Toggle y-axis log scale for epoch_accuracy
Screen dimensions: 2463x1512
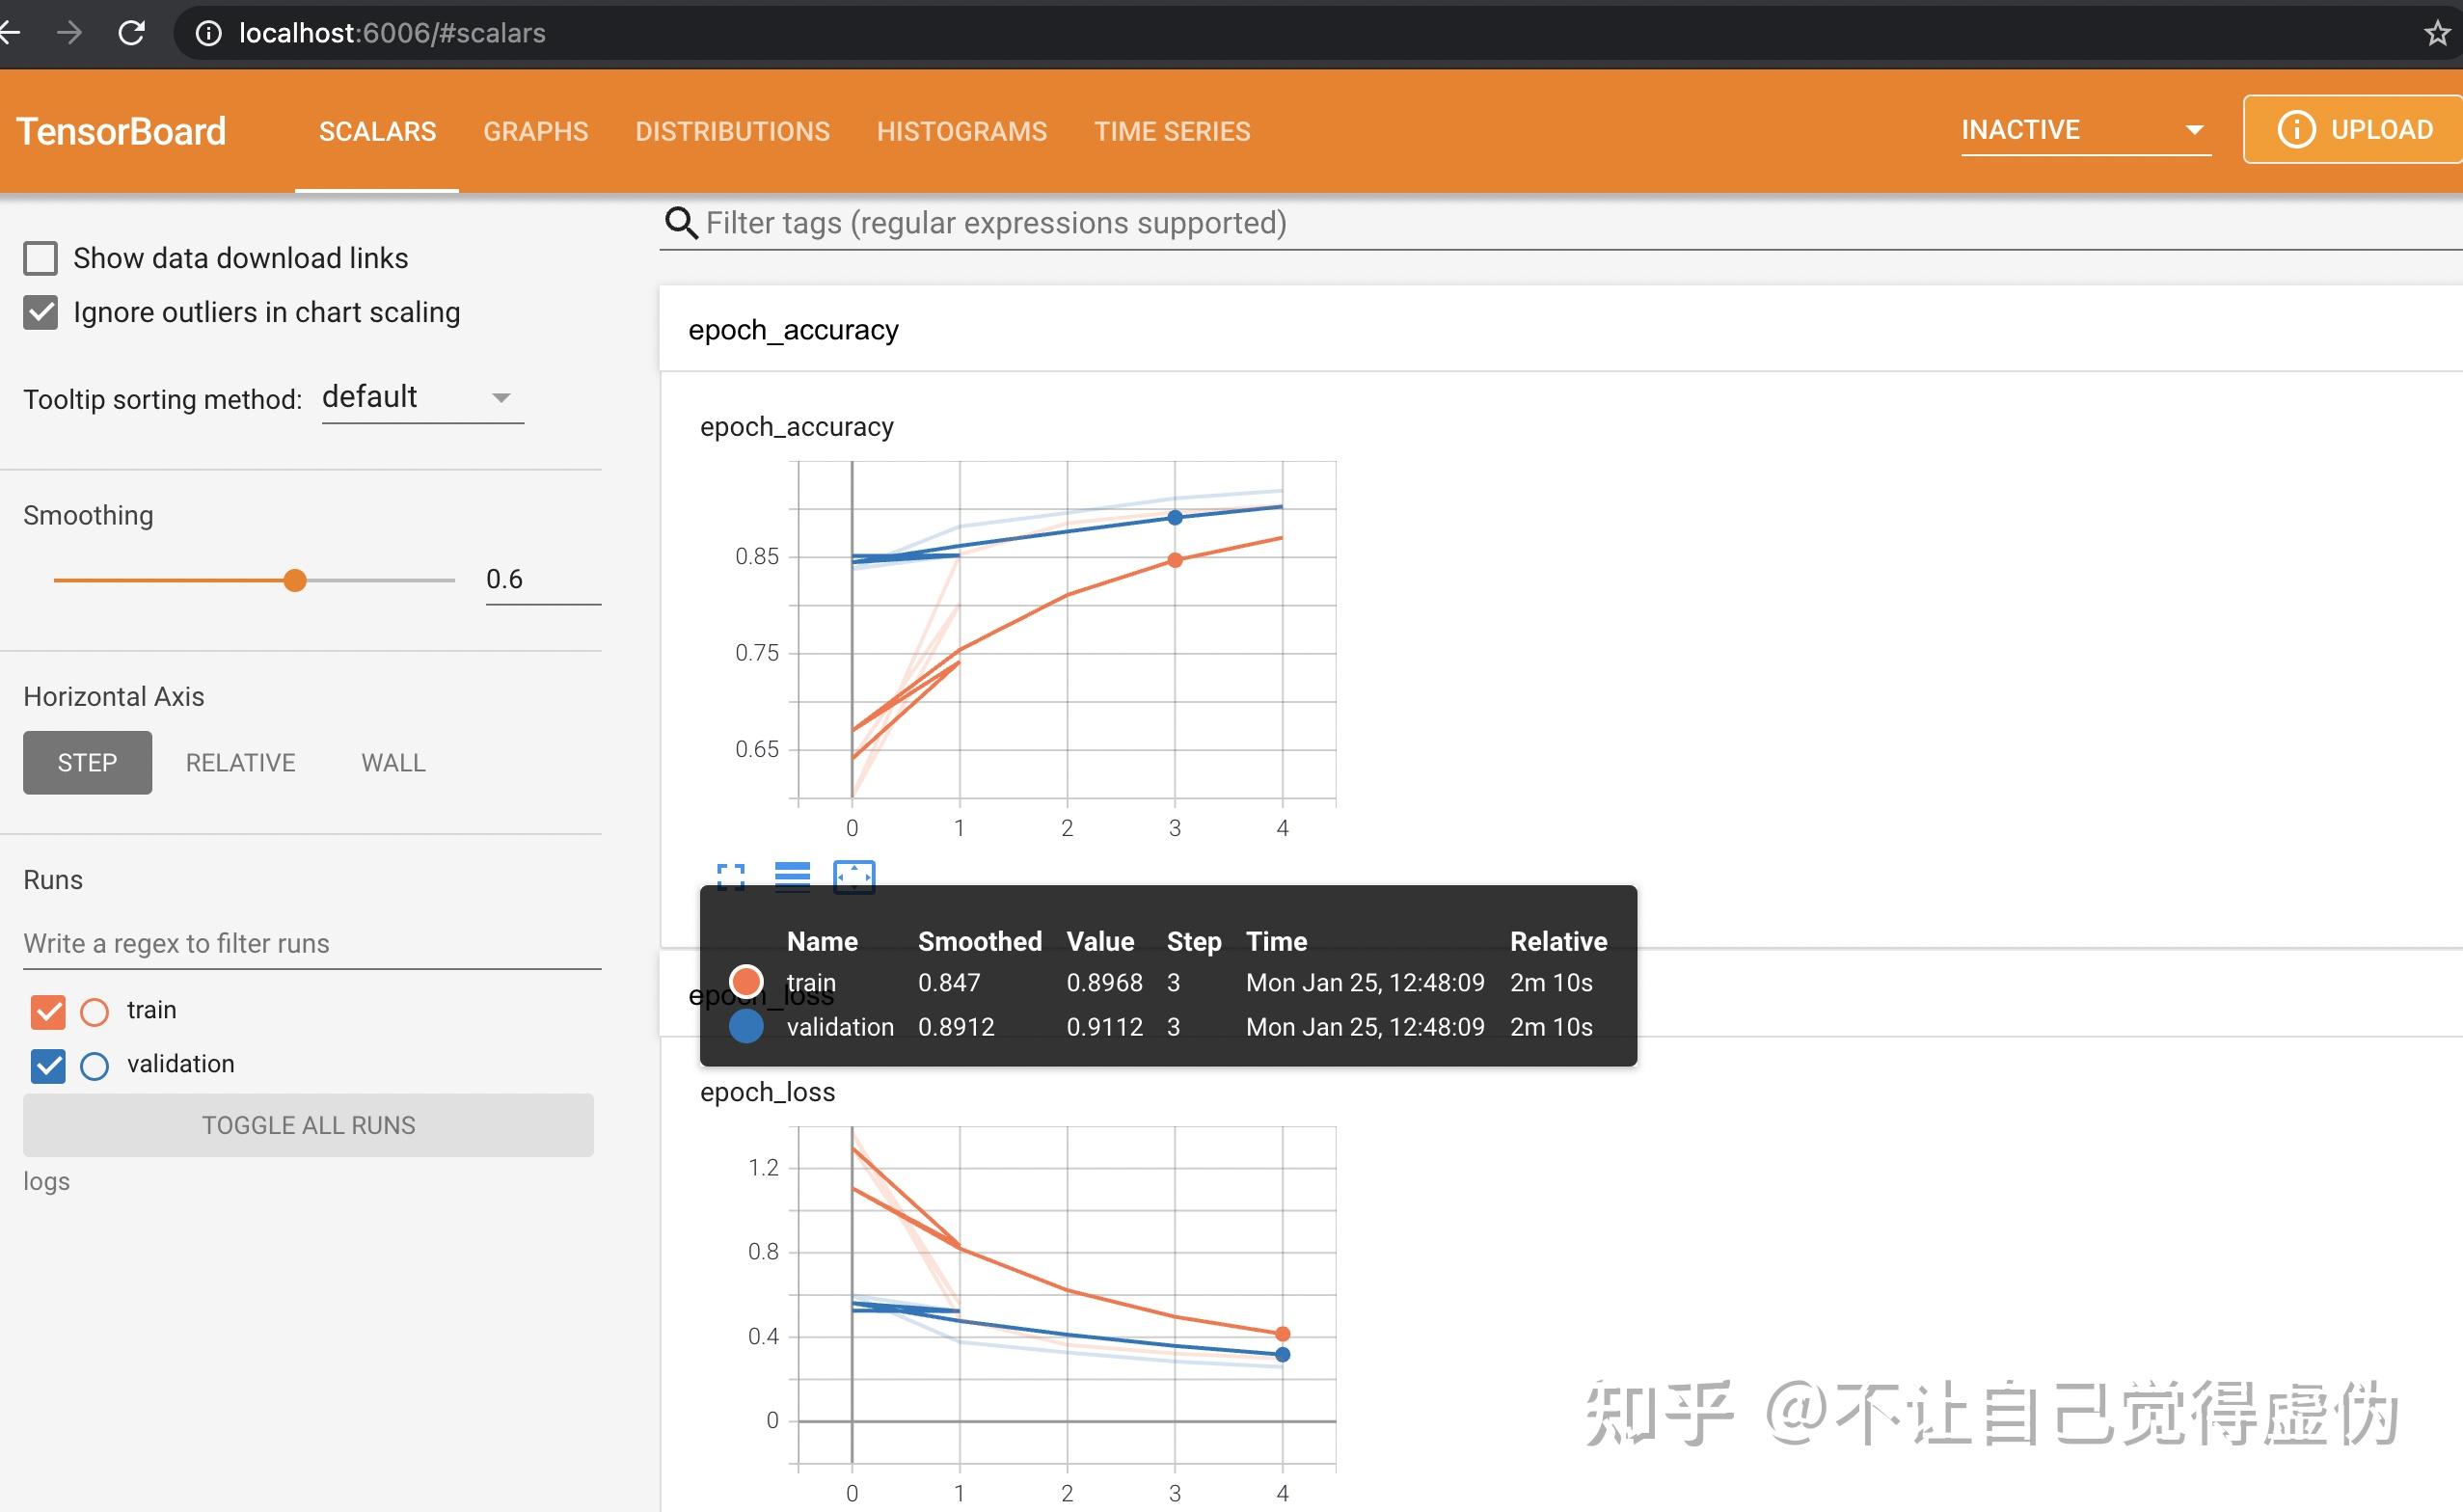(x=792, y=877)
